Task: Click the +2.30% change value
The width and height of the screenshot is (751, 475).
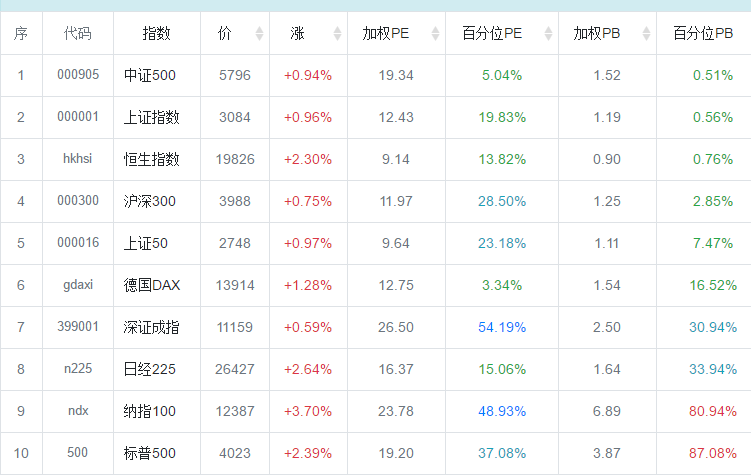Action: [x=308, y=159]
